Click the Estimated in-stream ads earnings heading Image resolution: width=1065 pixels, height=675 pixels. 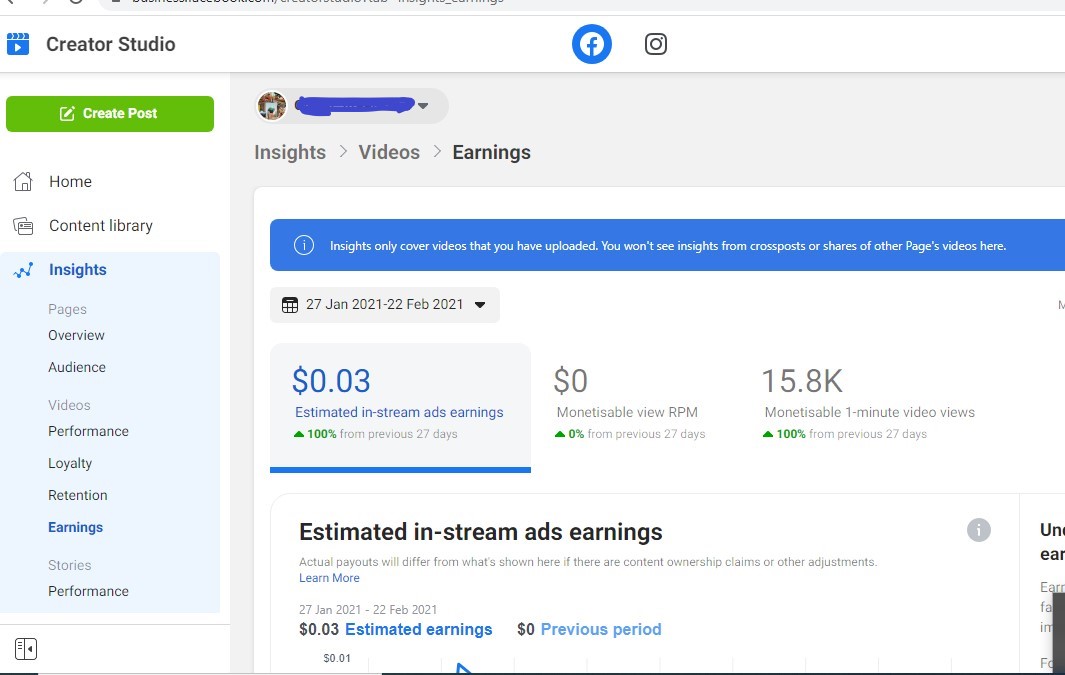481,532
